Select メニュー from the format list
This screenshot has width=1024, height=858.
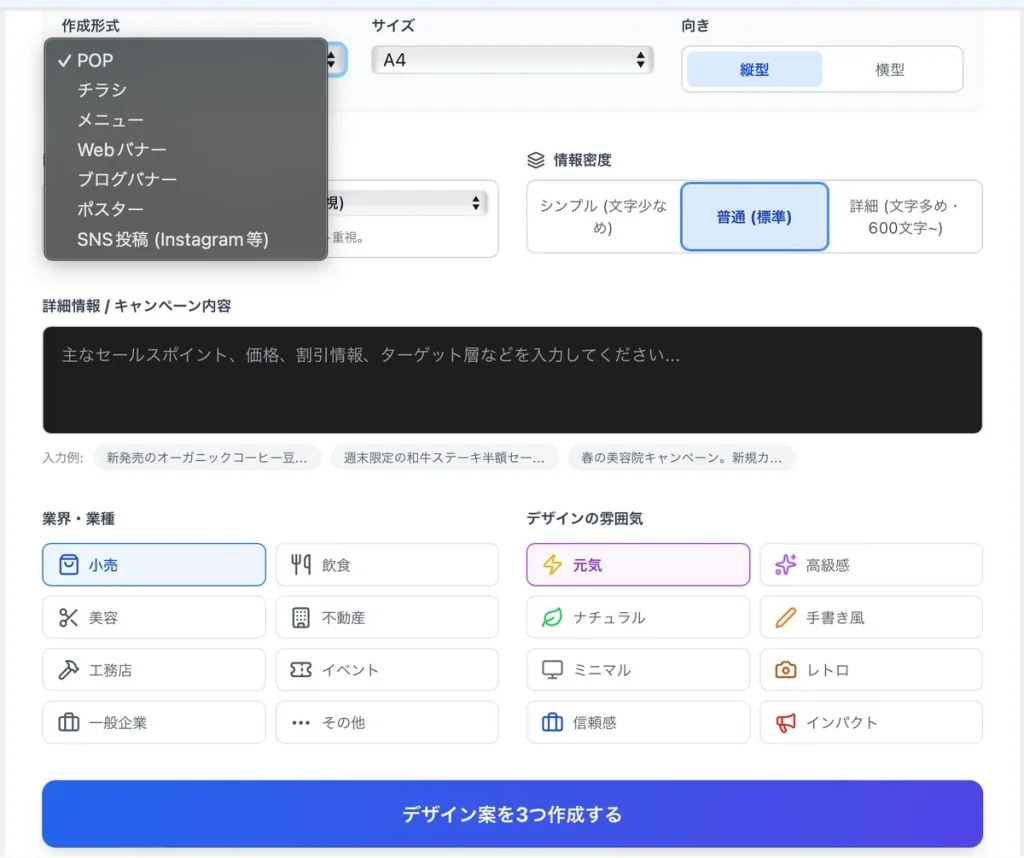point(185,120)
